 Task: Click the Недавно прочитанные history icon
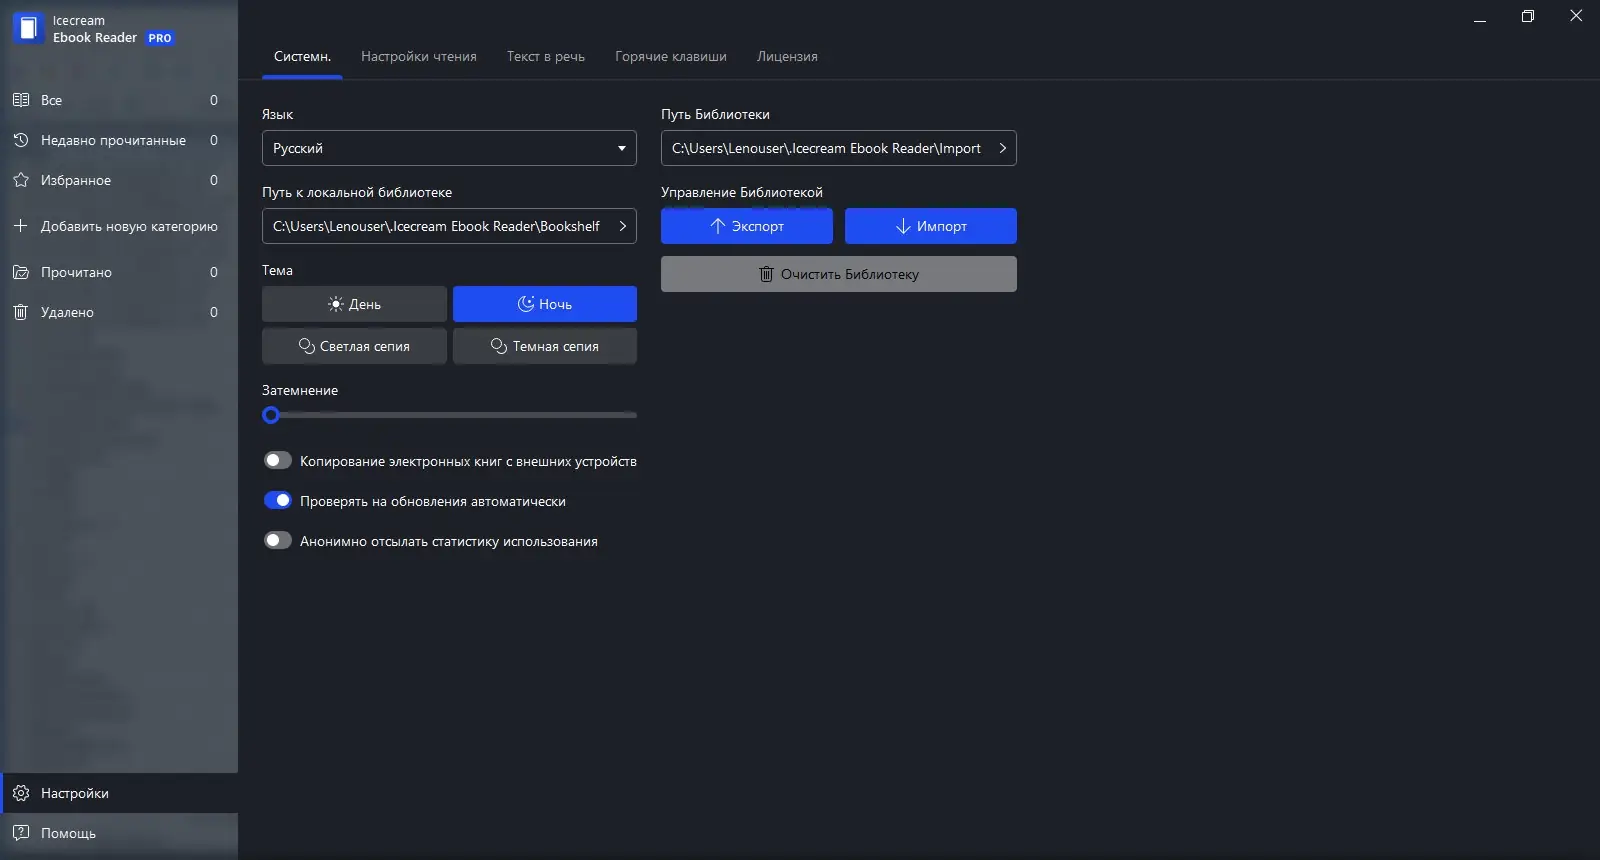pyautogui.click(x=20, y=140)
